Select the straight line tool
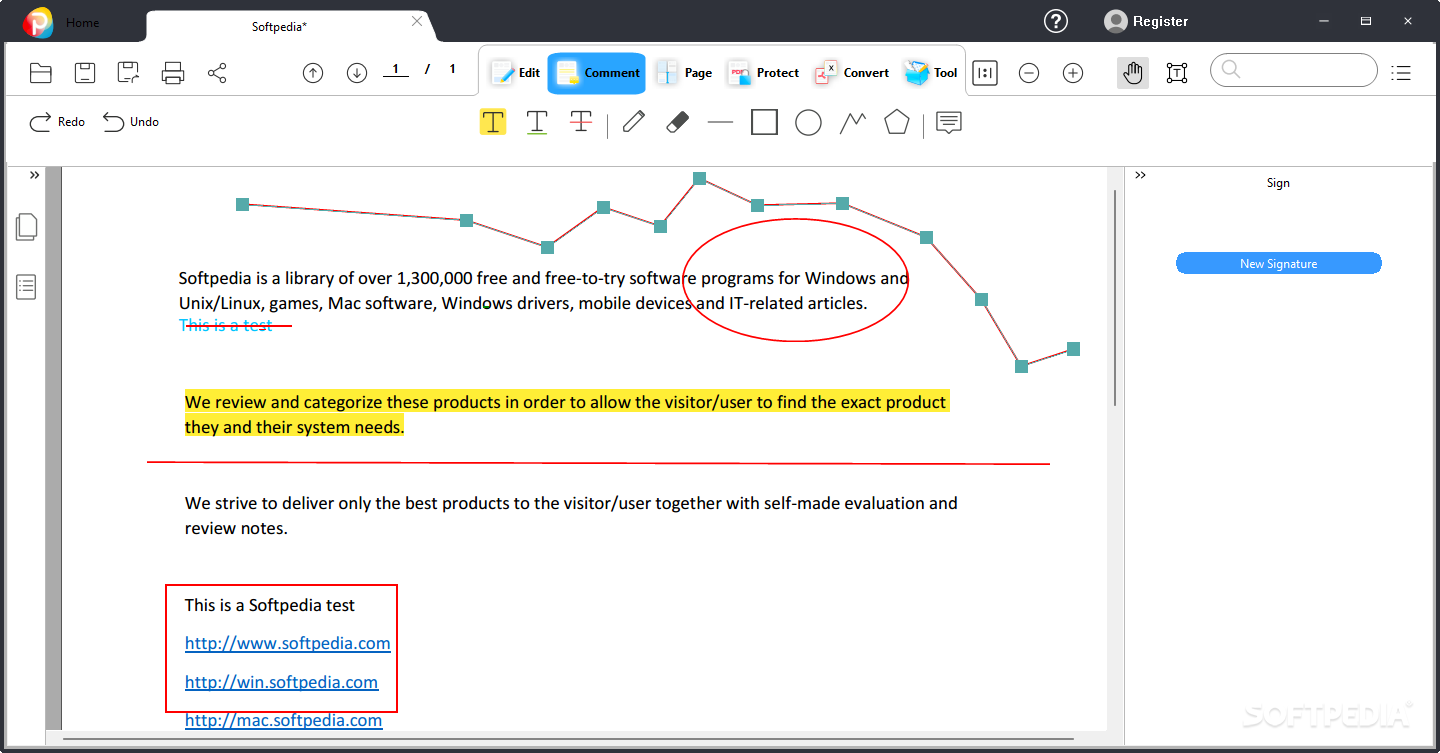The width and height of the screenshot is (1440, 753). (x=720, y=122)
